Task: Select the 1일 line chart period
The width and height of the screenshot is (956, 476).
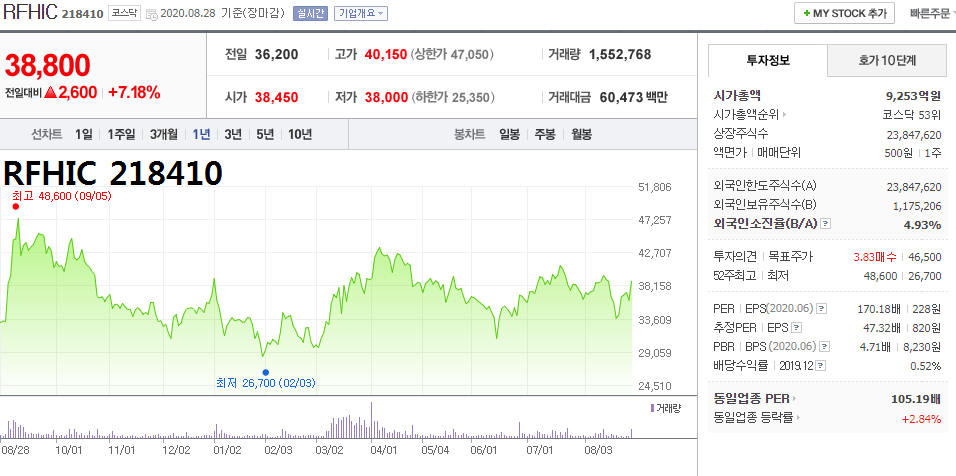Action: point(84,135)
